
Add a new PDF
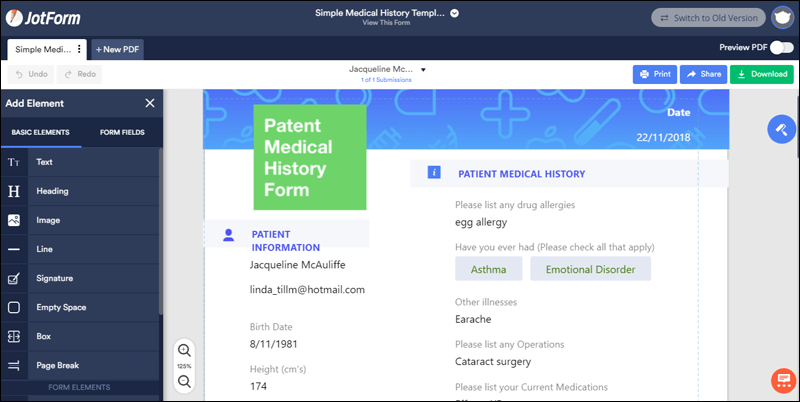(119, 48)
